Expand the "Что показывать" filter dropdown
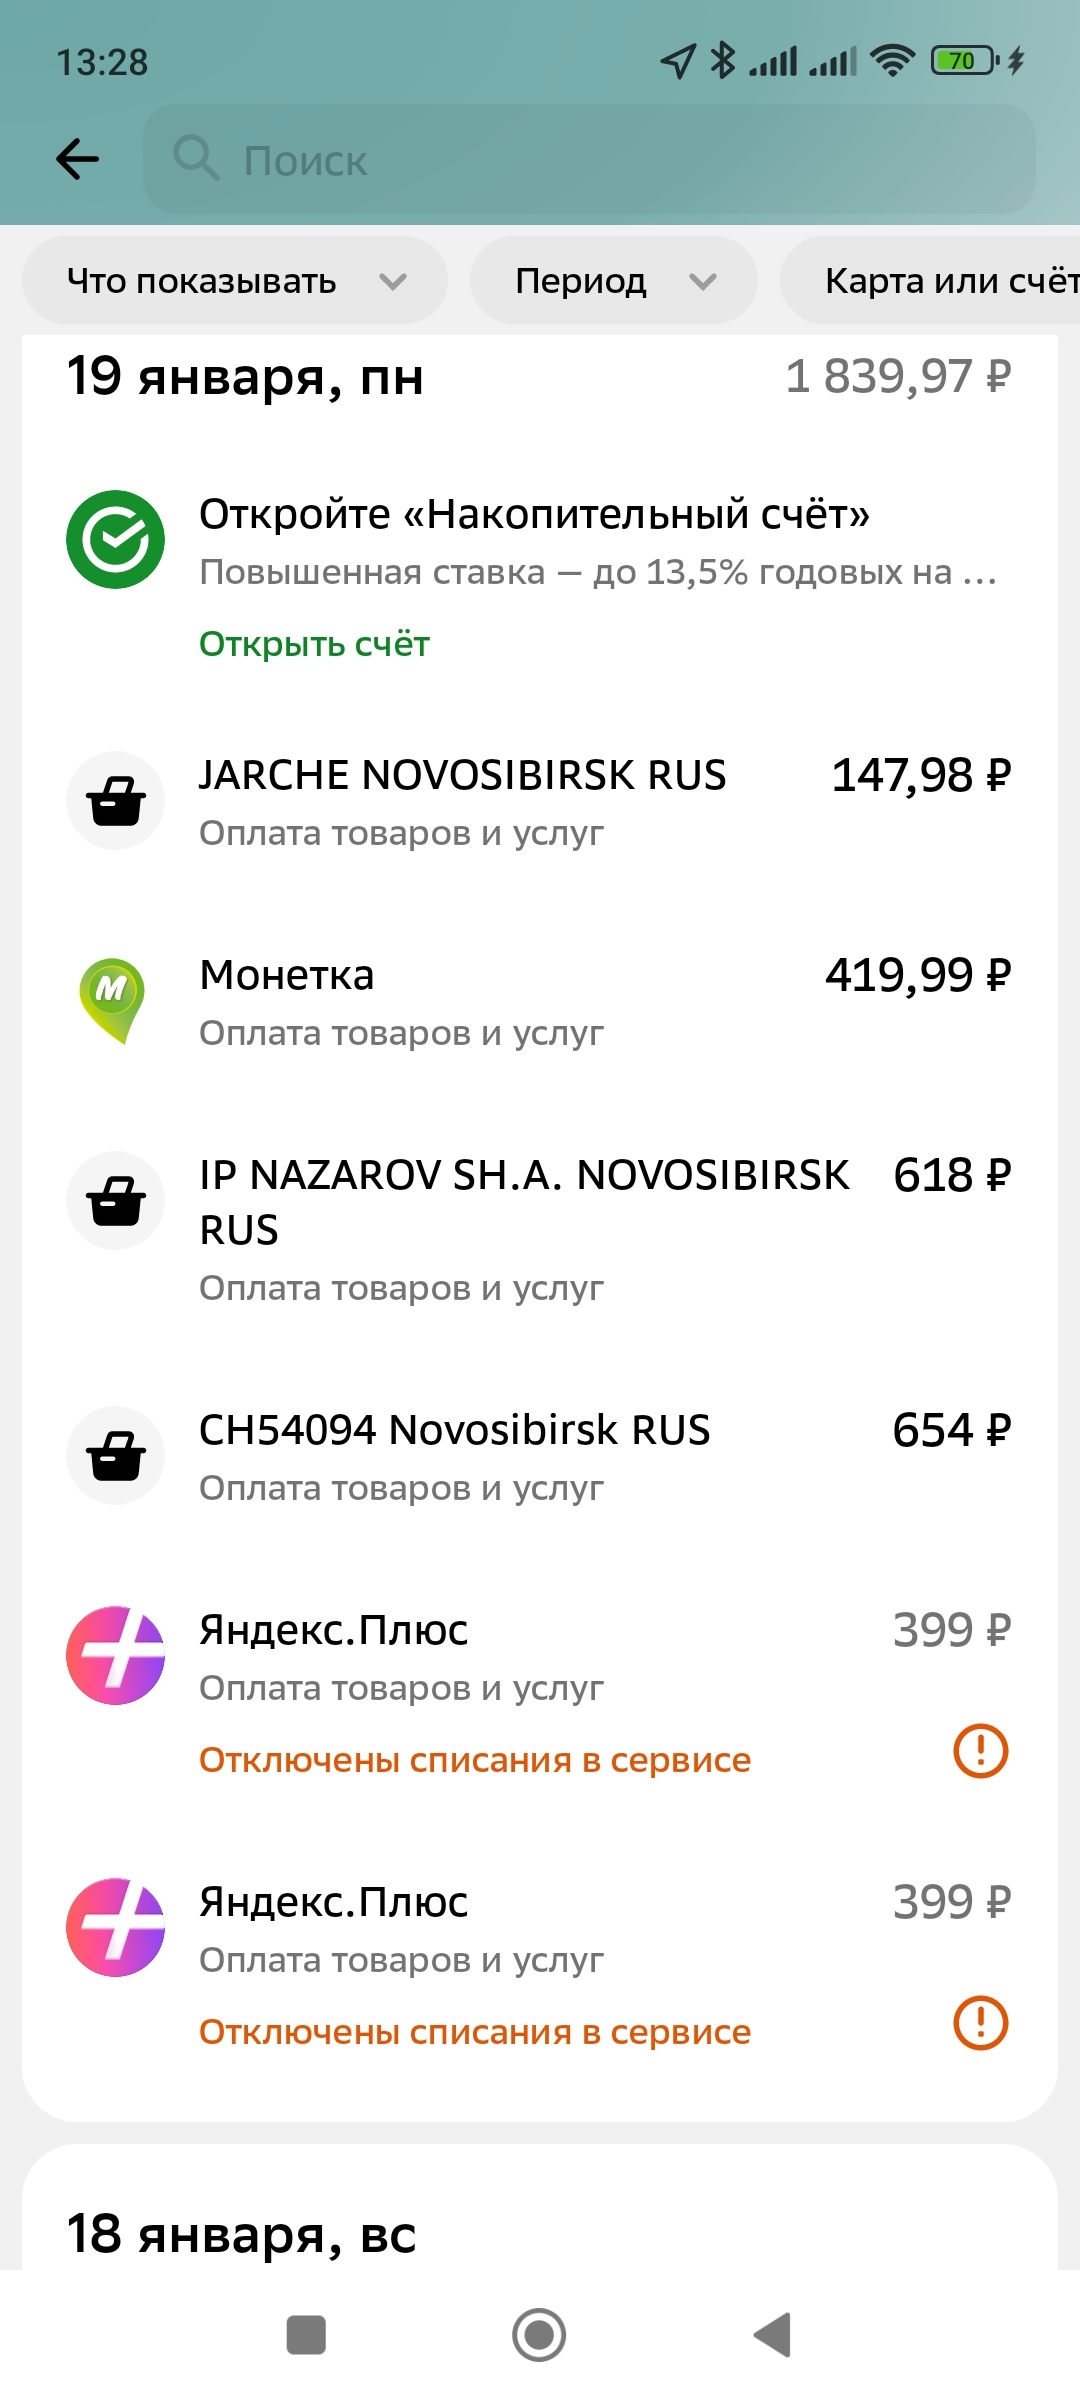This screenshot has width=1080, height=2400. point(235,281)
